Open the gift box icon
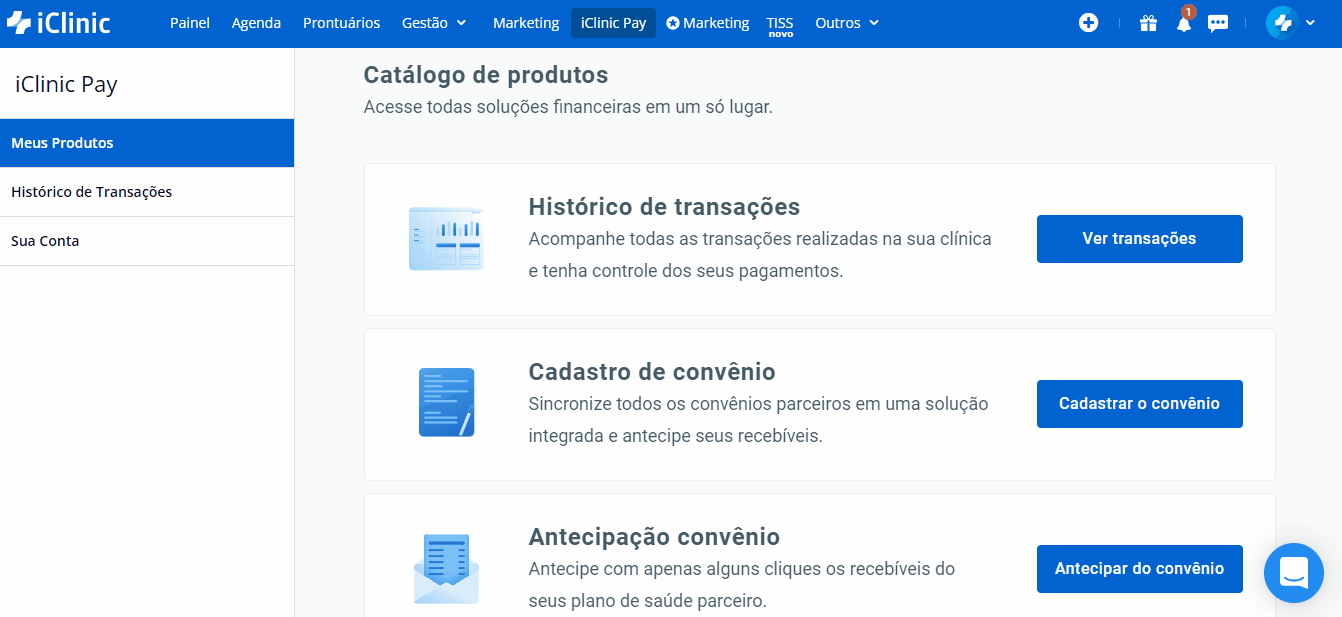The height and width of the screenshot is (617, 1342). 1148,23
